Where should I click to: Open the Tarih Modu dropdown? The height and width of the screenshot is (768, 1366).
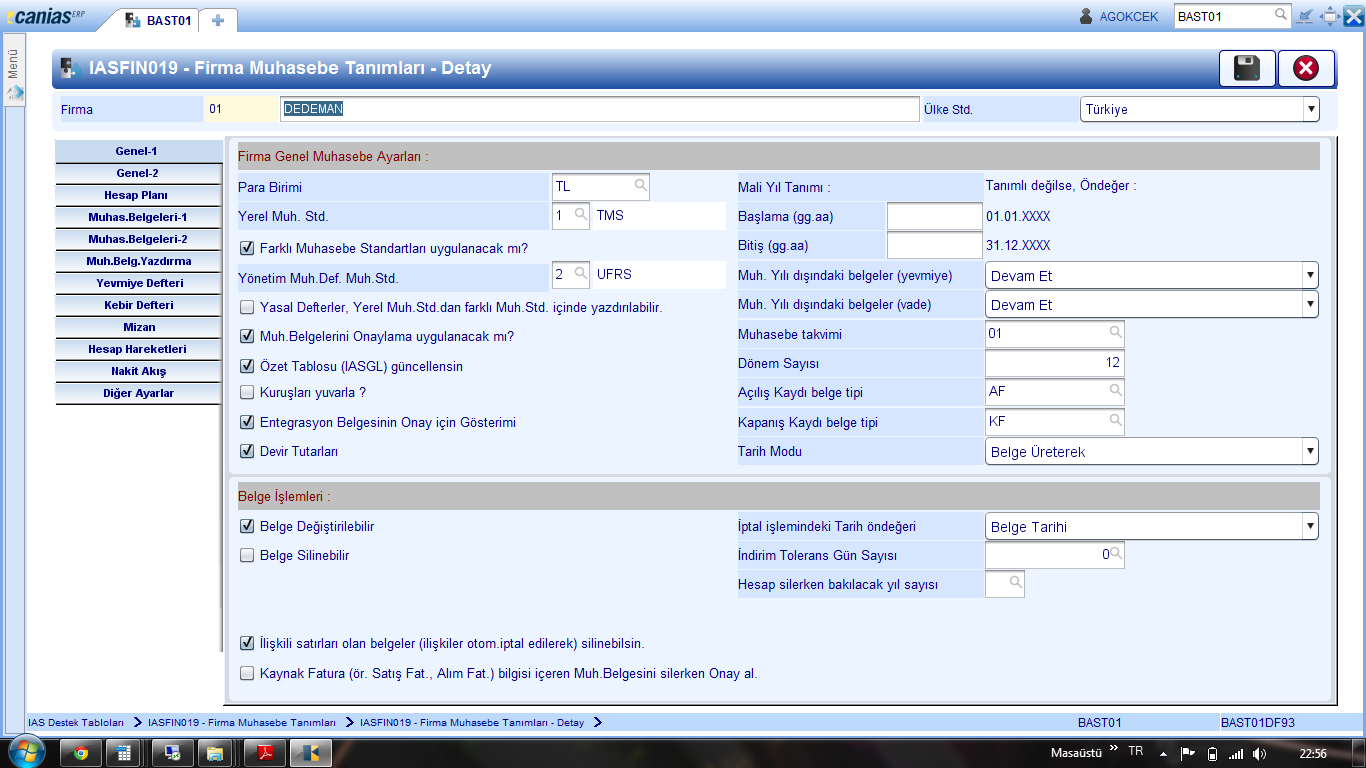[1151, 451]
